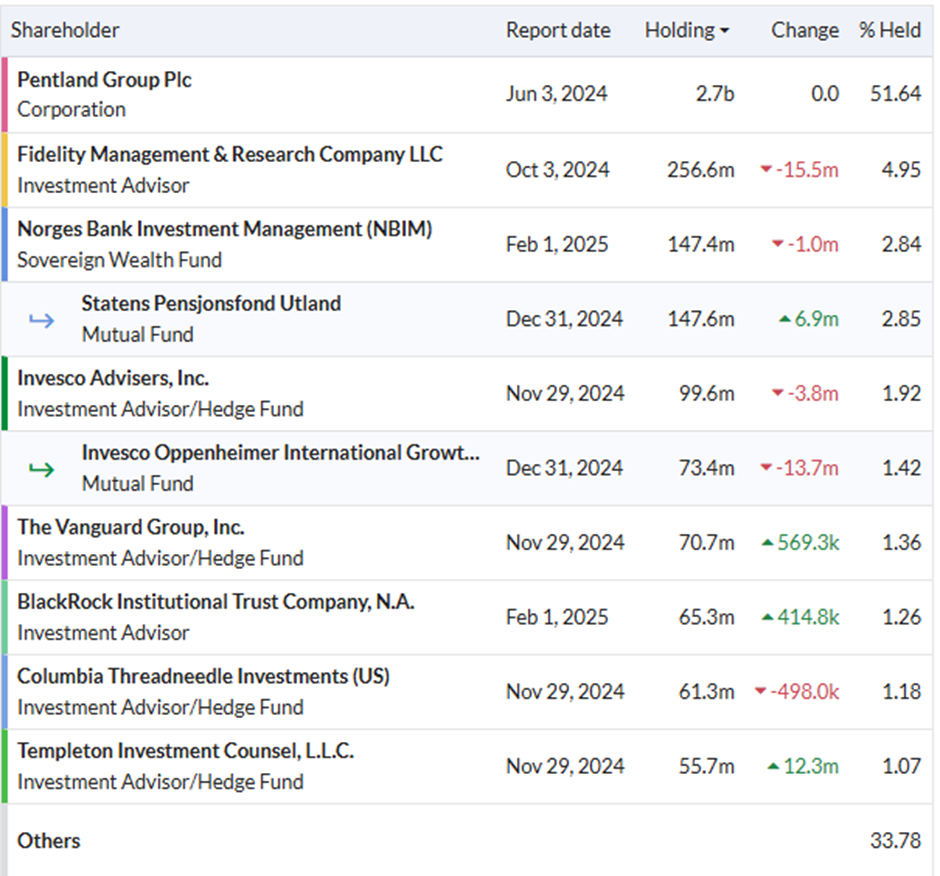Click the red down arrow beside -498.0k
Viewport: 940px width, 876px height.
pos(760,691)
